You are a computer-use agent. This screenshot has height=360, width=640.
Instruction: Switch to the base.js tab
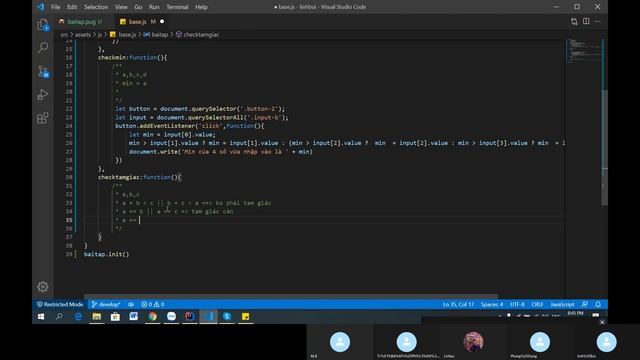point(138,21)
